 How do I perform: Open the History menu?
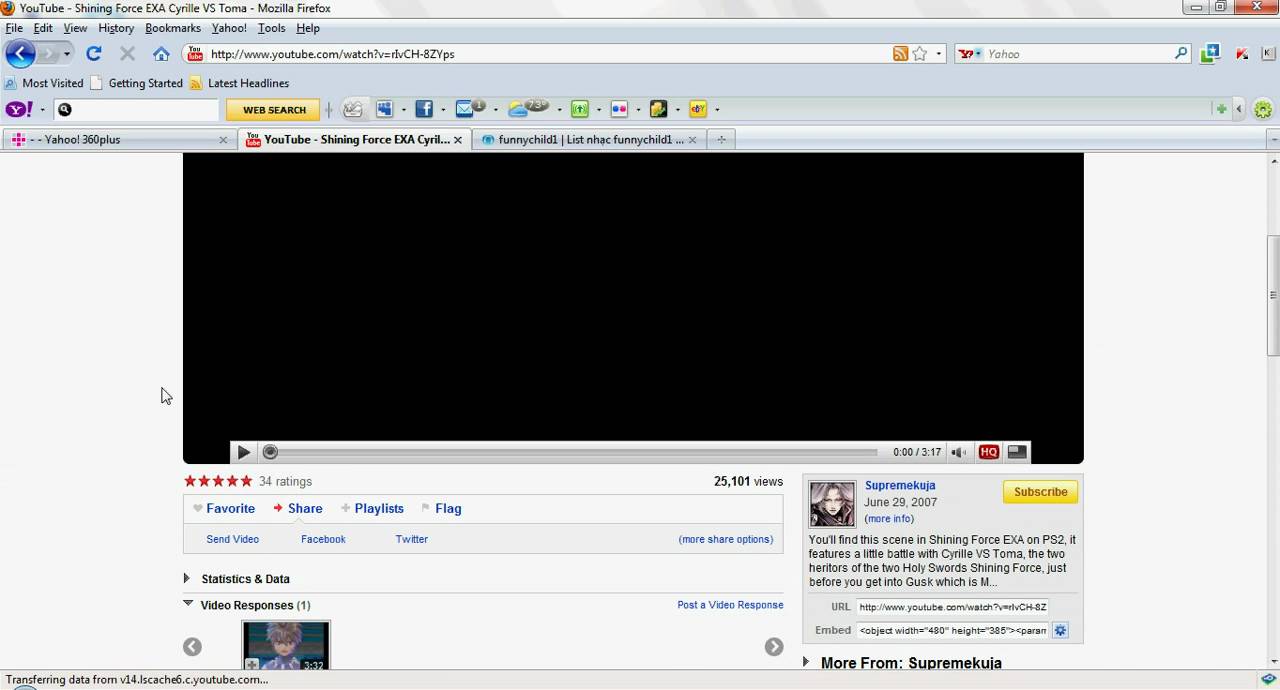click(116, 28)
